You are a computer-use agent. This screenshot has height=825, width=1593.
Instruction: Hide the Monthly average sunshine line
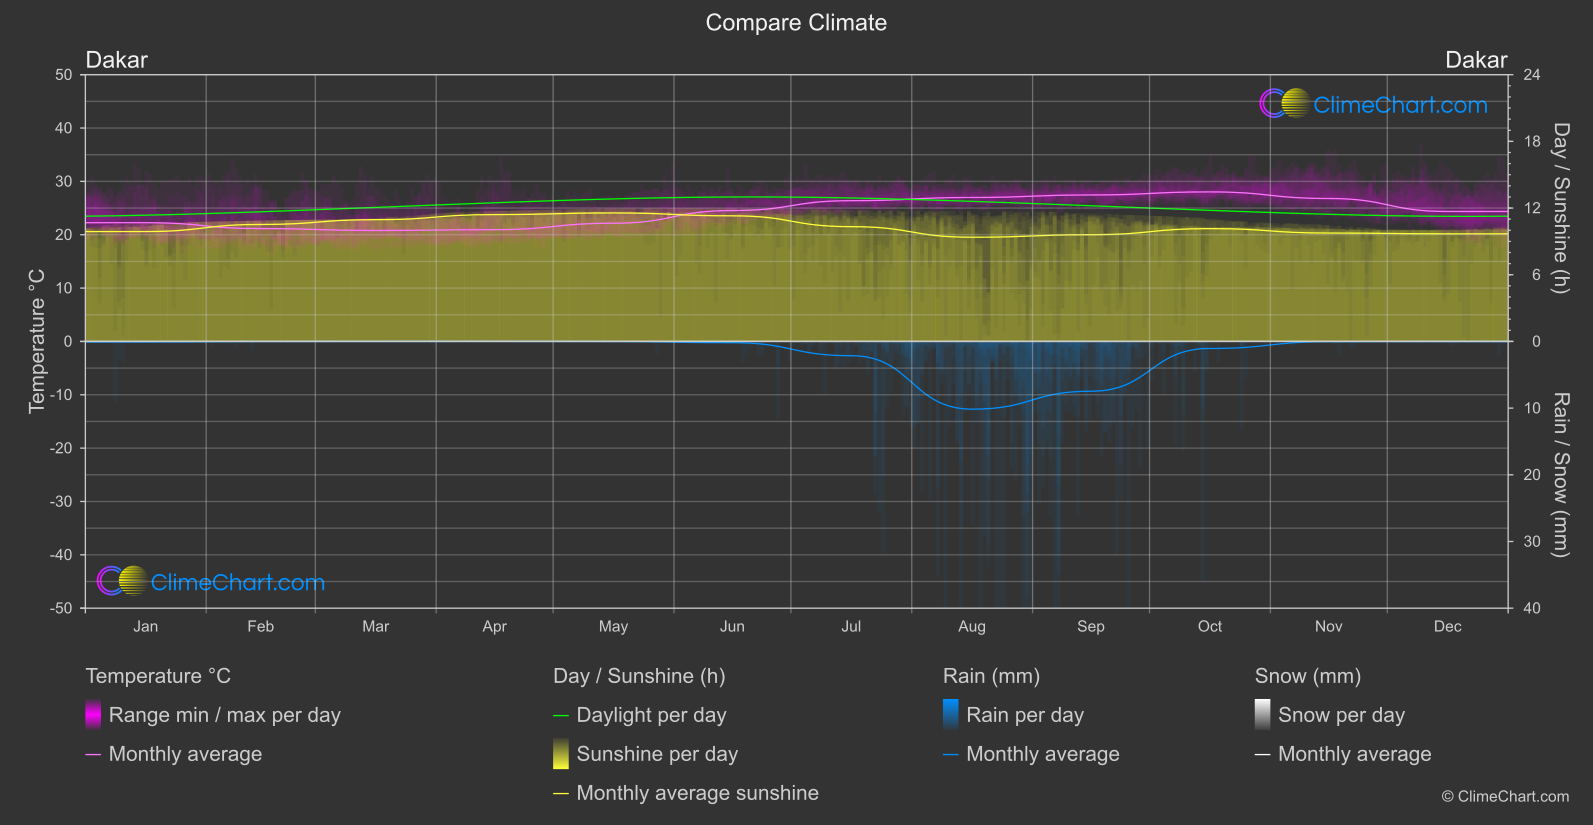click(x=697, y=793)
